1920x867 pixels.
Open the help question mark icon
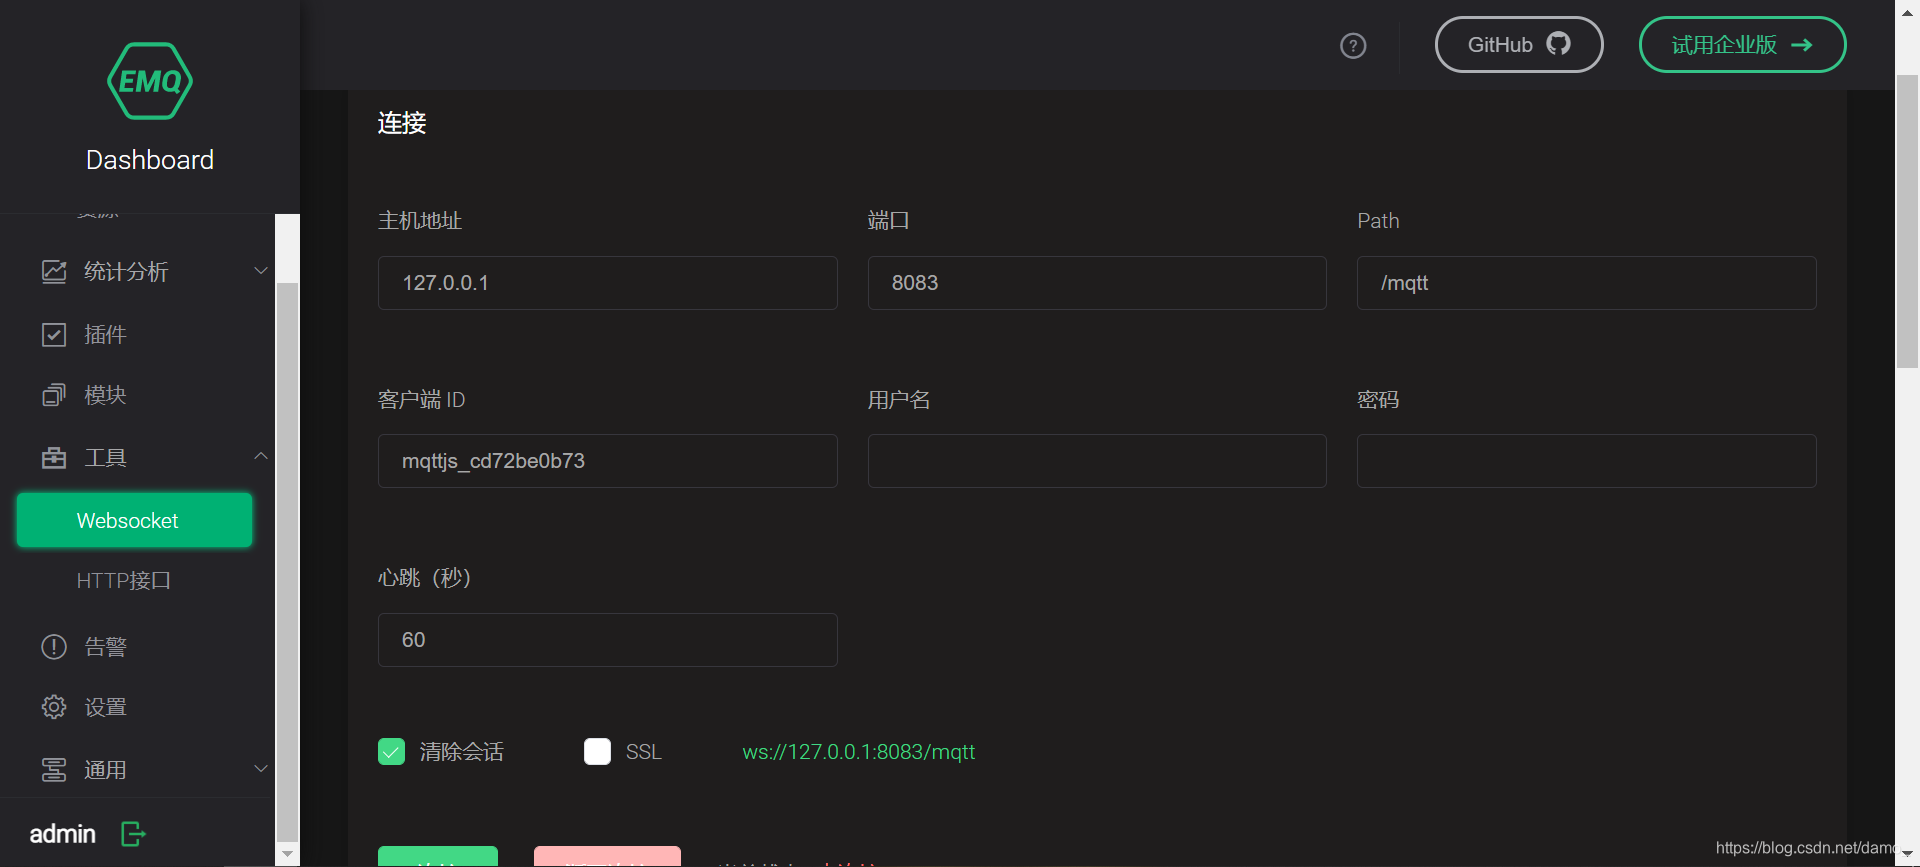pos(1353,46)
